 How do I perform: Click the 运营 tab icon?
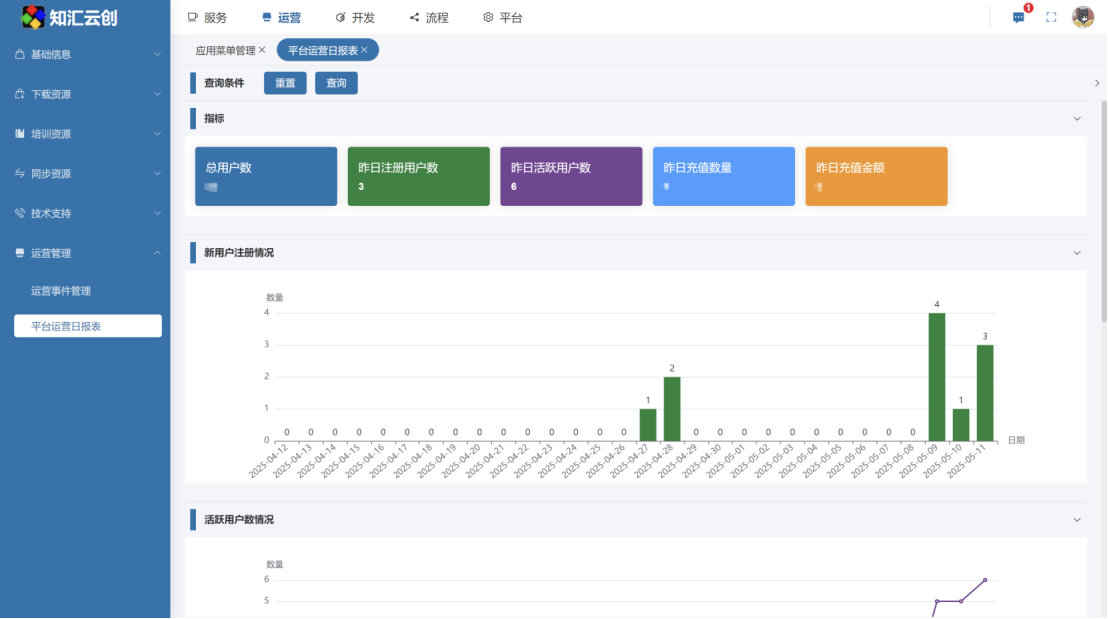[x=266, y=17]
